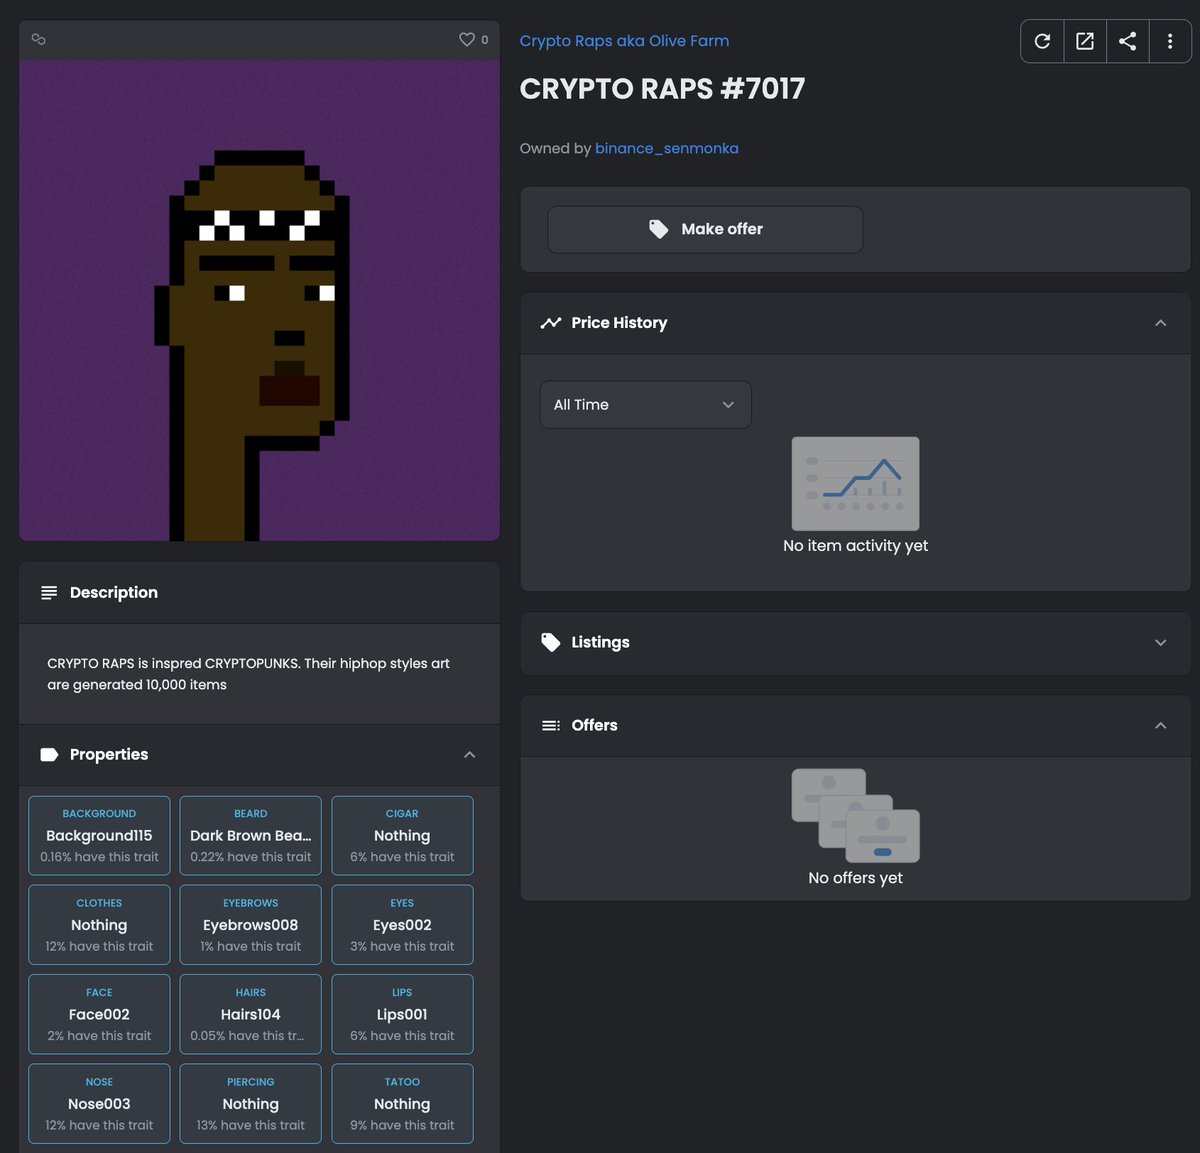
Task: Click the favorites count 0
Action: [x=485, y=40]
